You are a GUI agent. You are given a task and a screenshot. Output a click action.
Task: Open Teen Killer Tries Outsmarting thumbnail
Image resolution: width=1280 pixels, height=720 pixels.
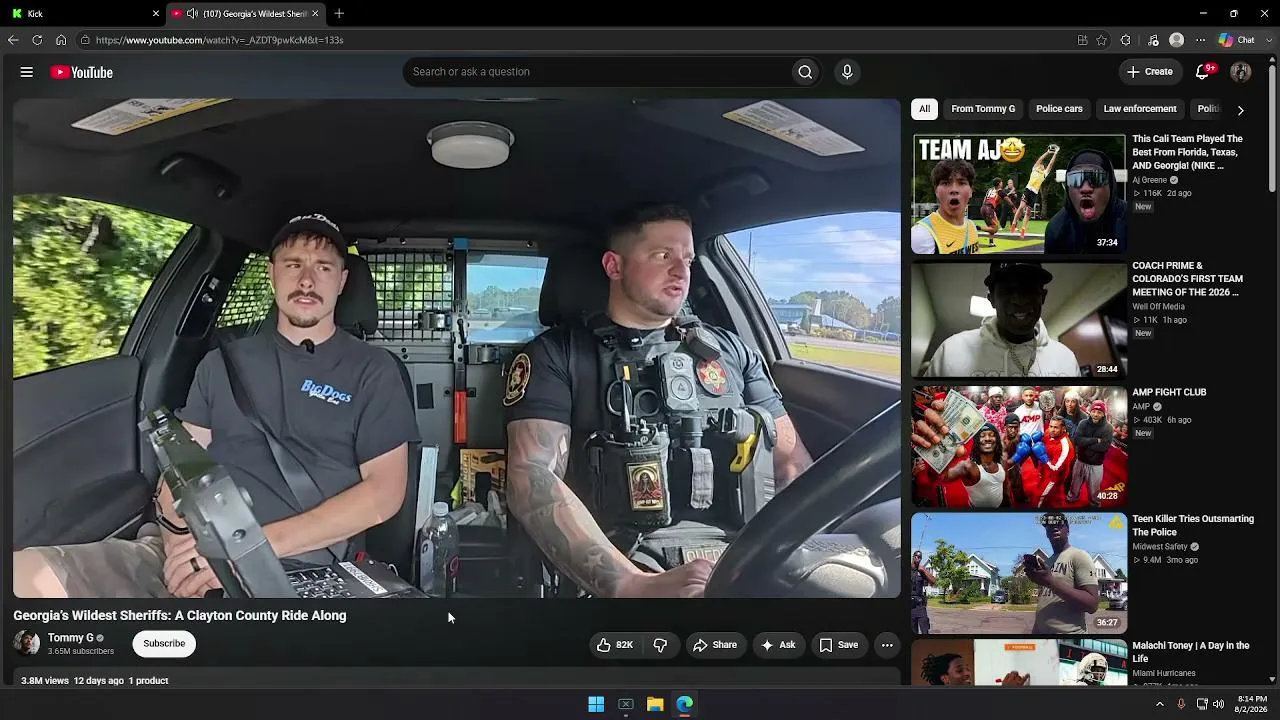[1019, 574]
